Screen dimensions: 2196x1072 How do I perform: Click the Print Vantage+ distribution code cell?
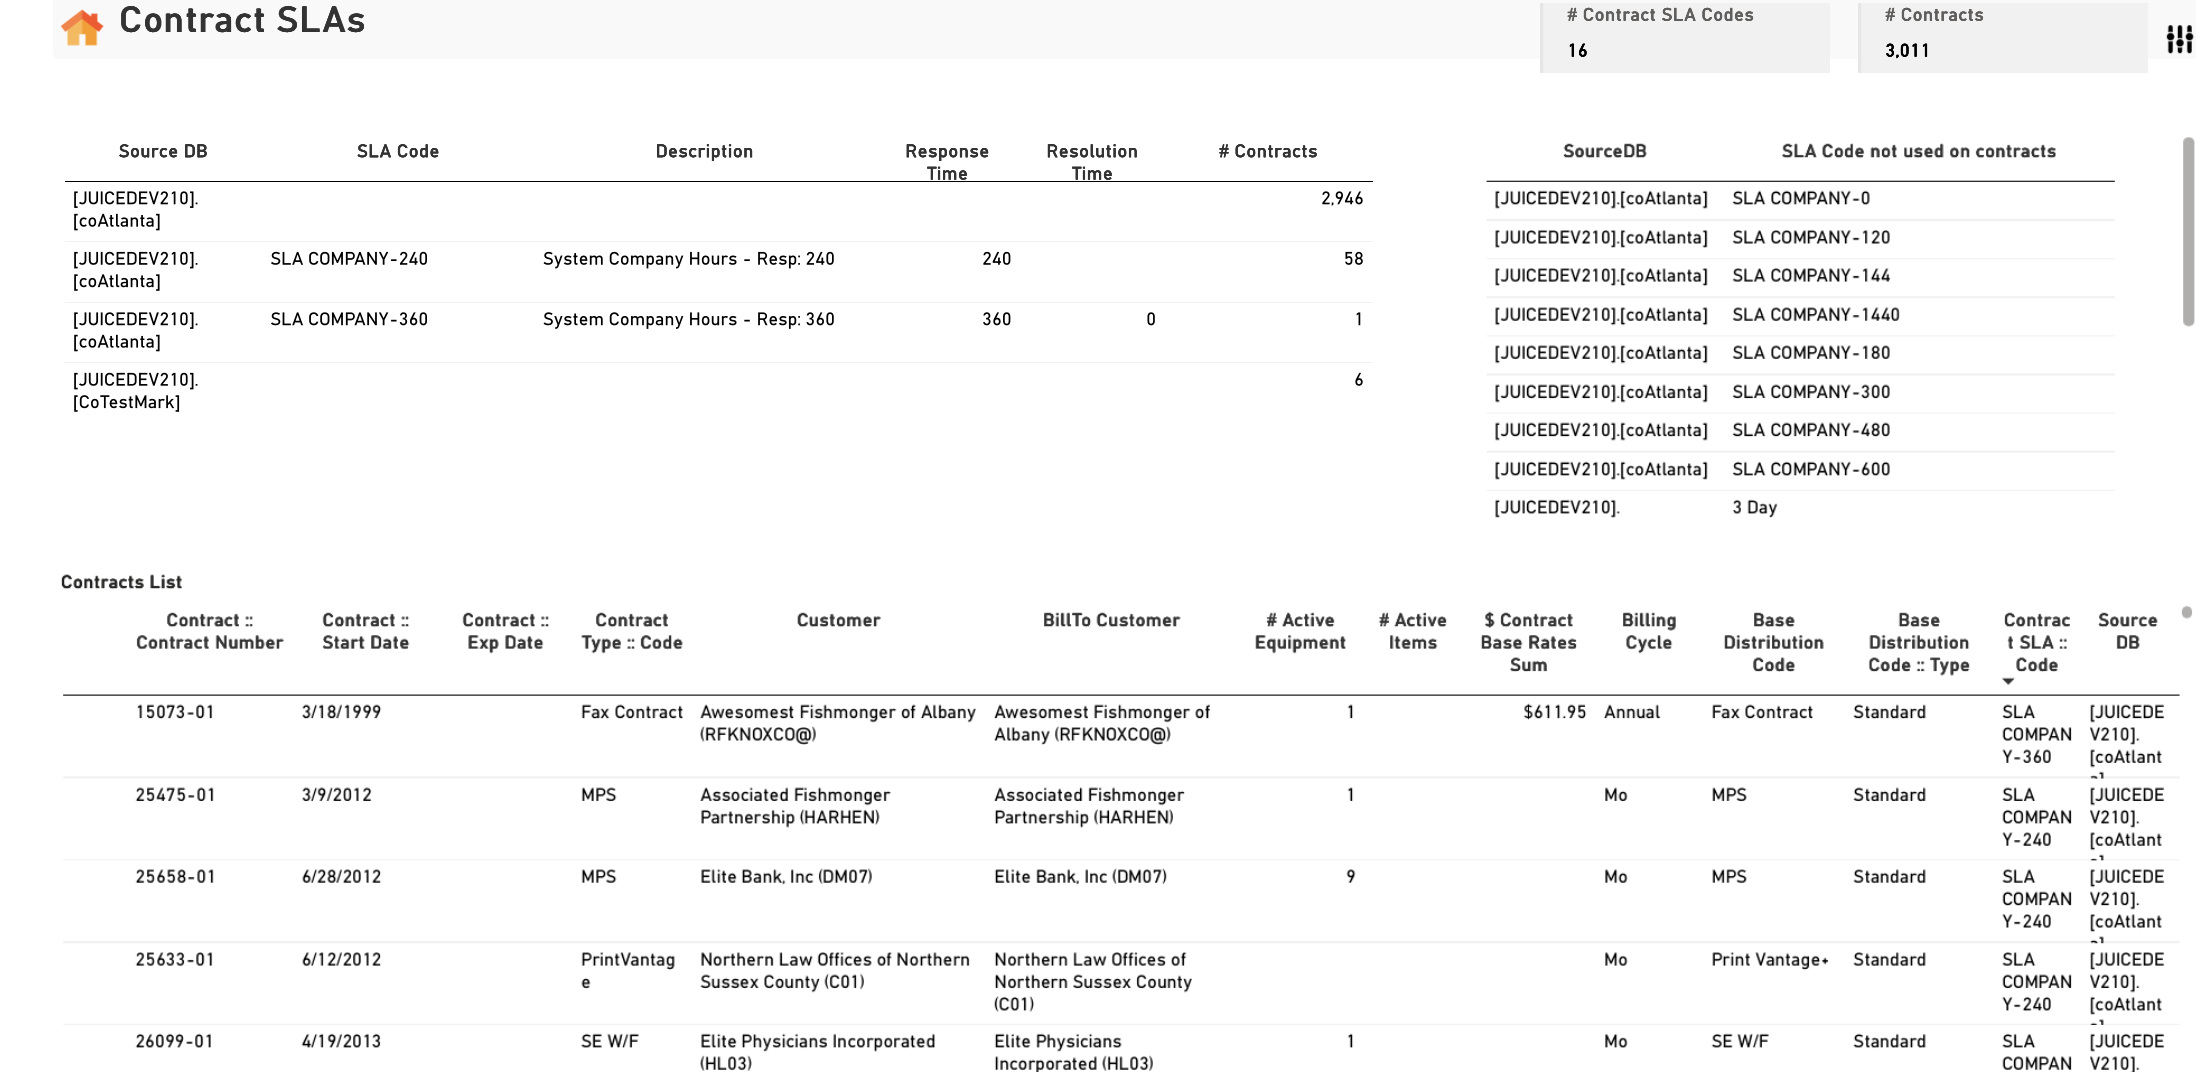(x=1770, y=959)
